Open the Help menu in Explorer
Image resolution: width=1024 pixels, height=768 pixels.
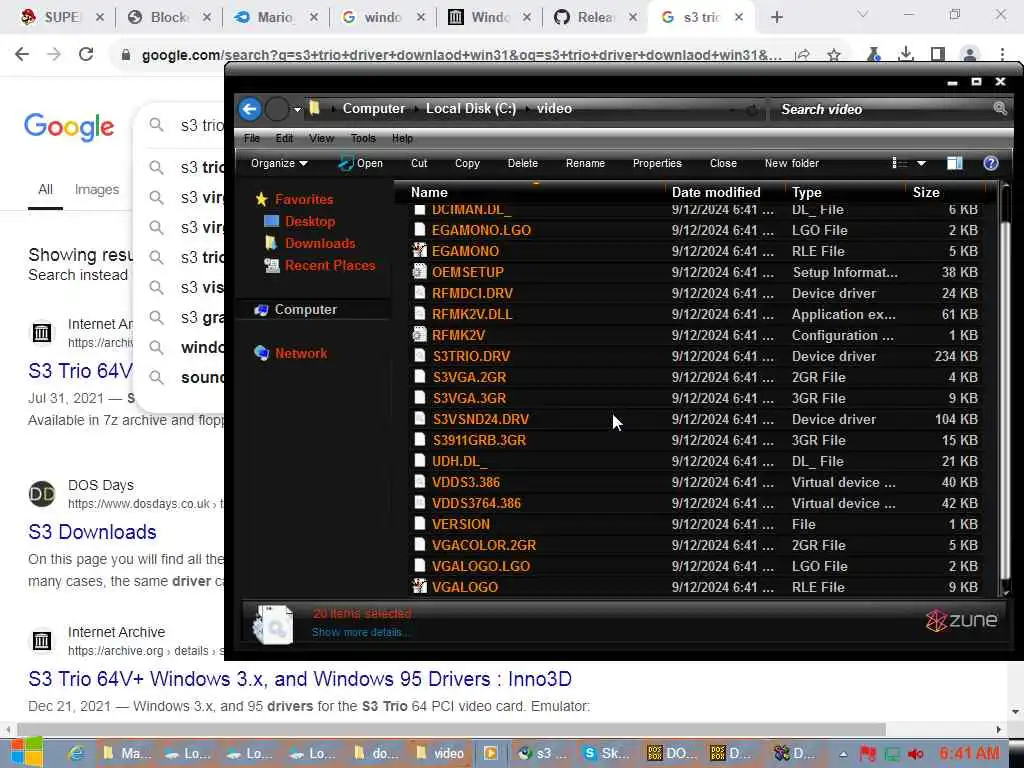pos(402,138)
